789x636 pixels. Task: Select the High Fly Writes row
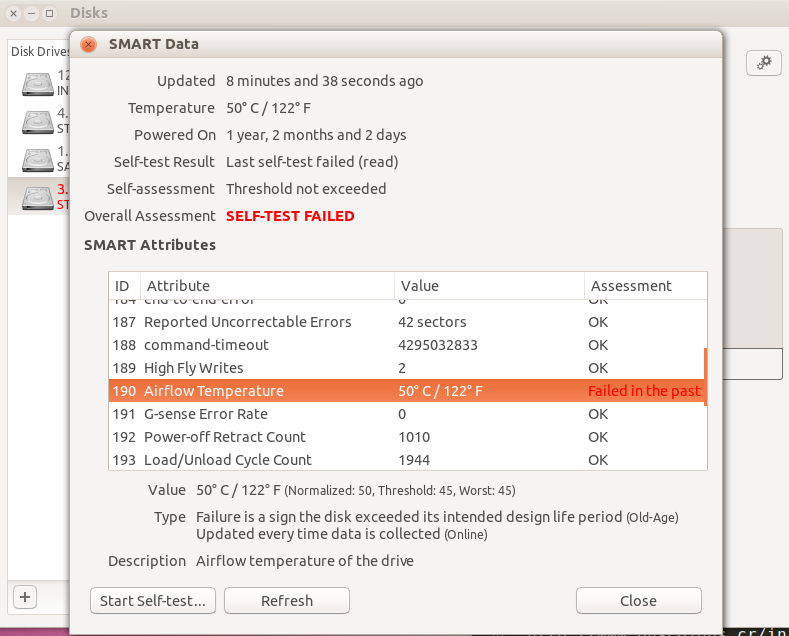coord(406,368)
